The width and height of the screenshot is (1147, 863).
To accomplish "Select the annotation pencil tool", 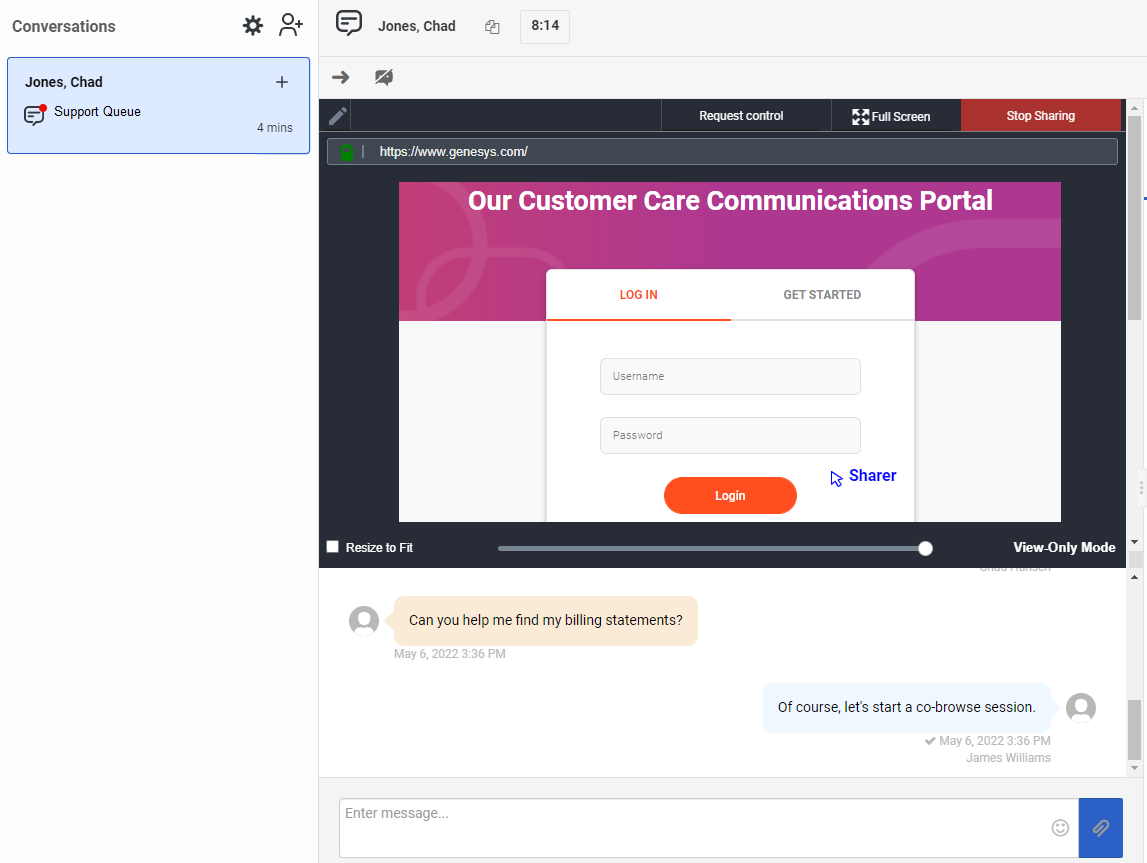I will point(336,115).
